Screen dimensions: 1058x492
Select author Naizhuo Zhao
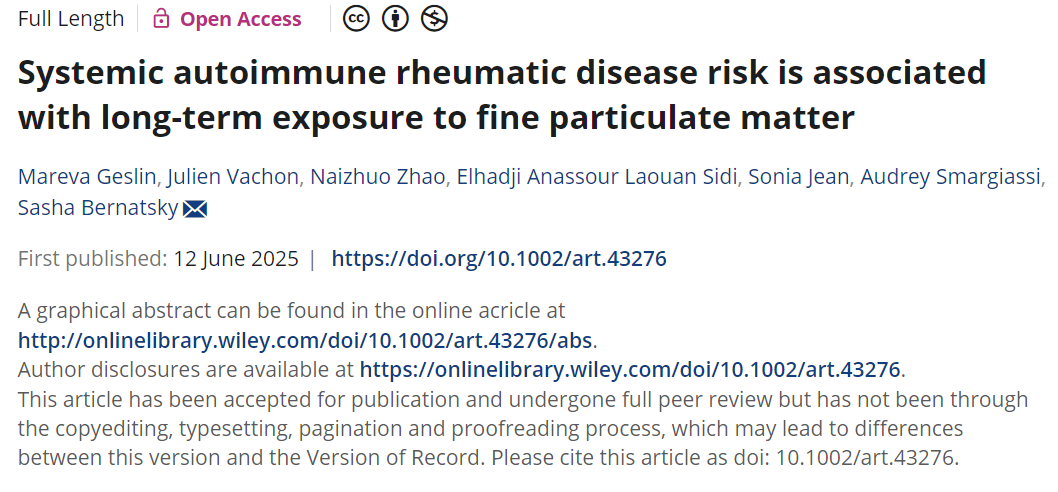point(377,177)
